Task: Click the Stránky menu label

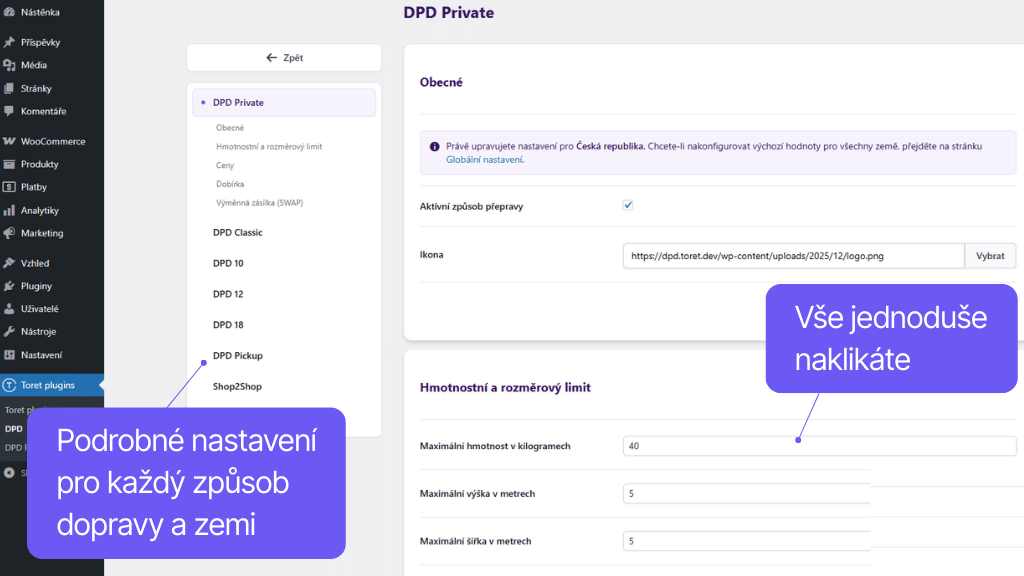Action: coord(36,88)
